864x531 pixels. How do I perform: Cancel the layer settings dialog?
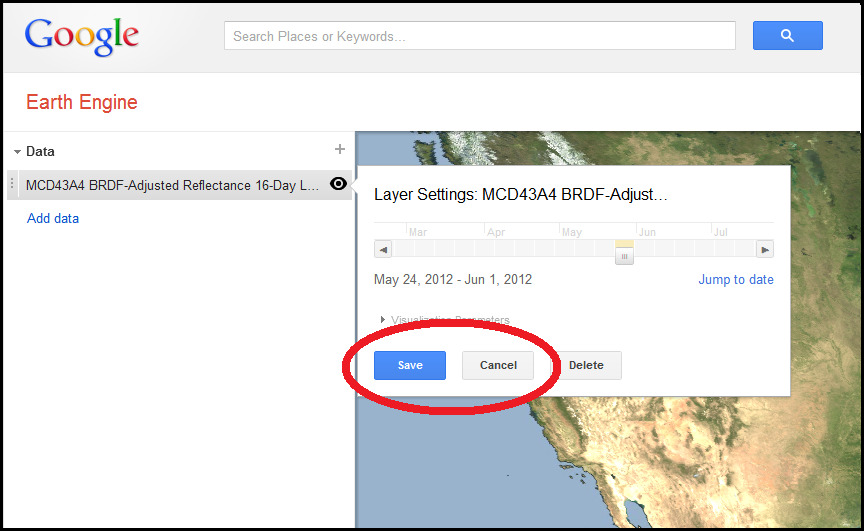pyautogui.click(x=498, y=365)
